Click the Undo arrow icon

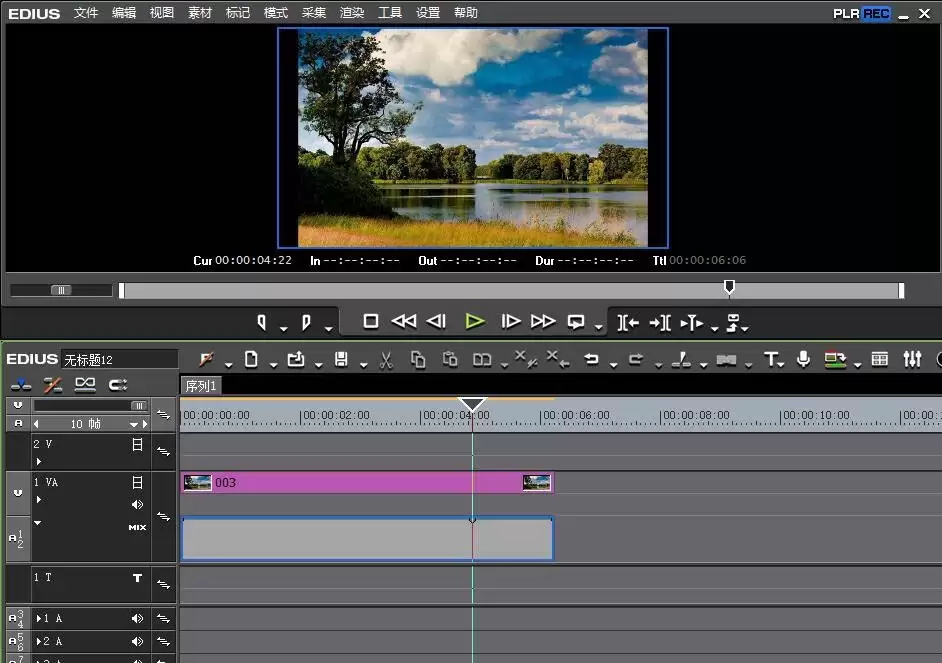tap(591, 359)
